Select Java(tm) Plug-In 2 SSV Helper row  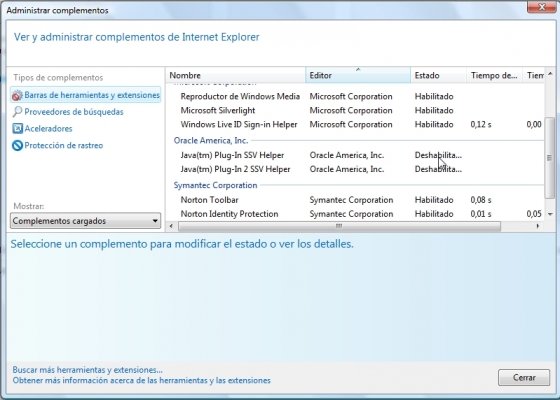coord(355,169)
